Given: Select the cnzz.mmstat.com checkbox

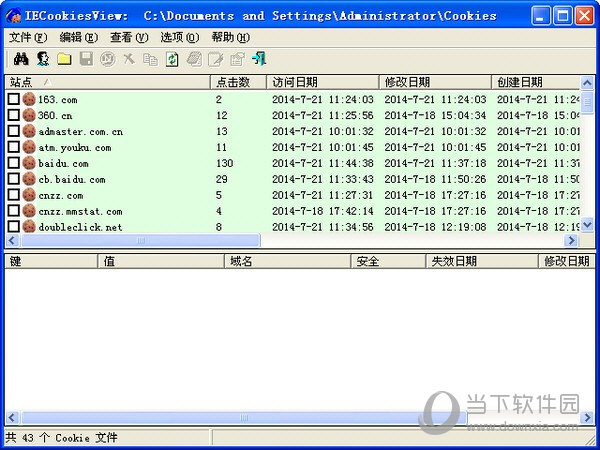Looking at the screenshot, I should pos(14,210).
